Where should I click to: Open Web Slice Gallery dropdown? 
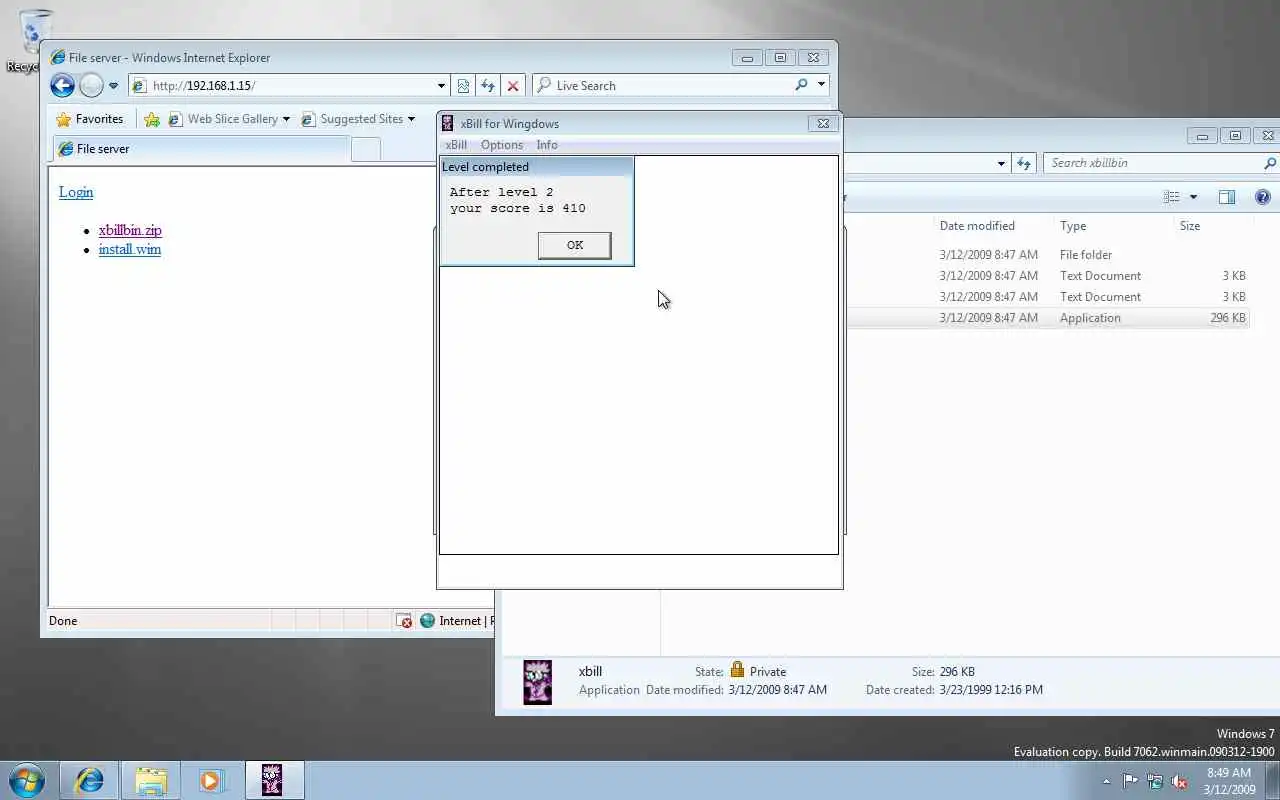pyautogui.click(x=230, y=119)
